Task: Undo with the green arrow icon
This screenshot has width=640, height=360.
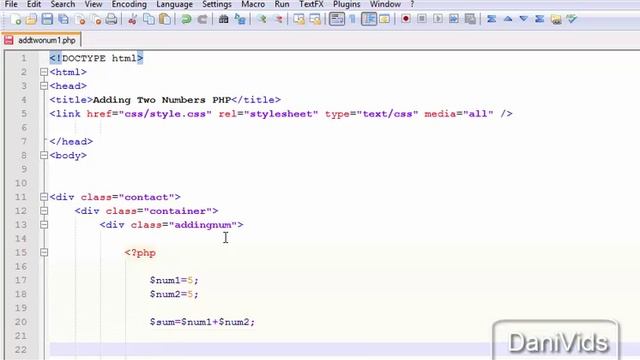Action: pos(186,19)
